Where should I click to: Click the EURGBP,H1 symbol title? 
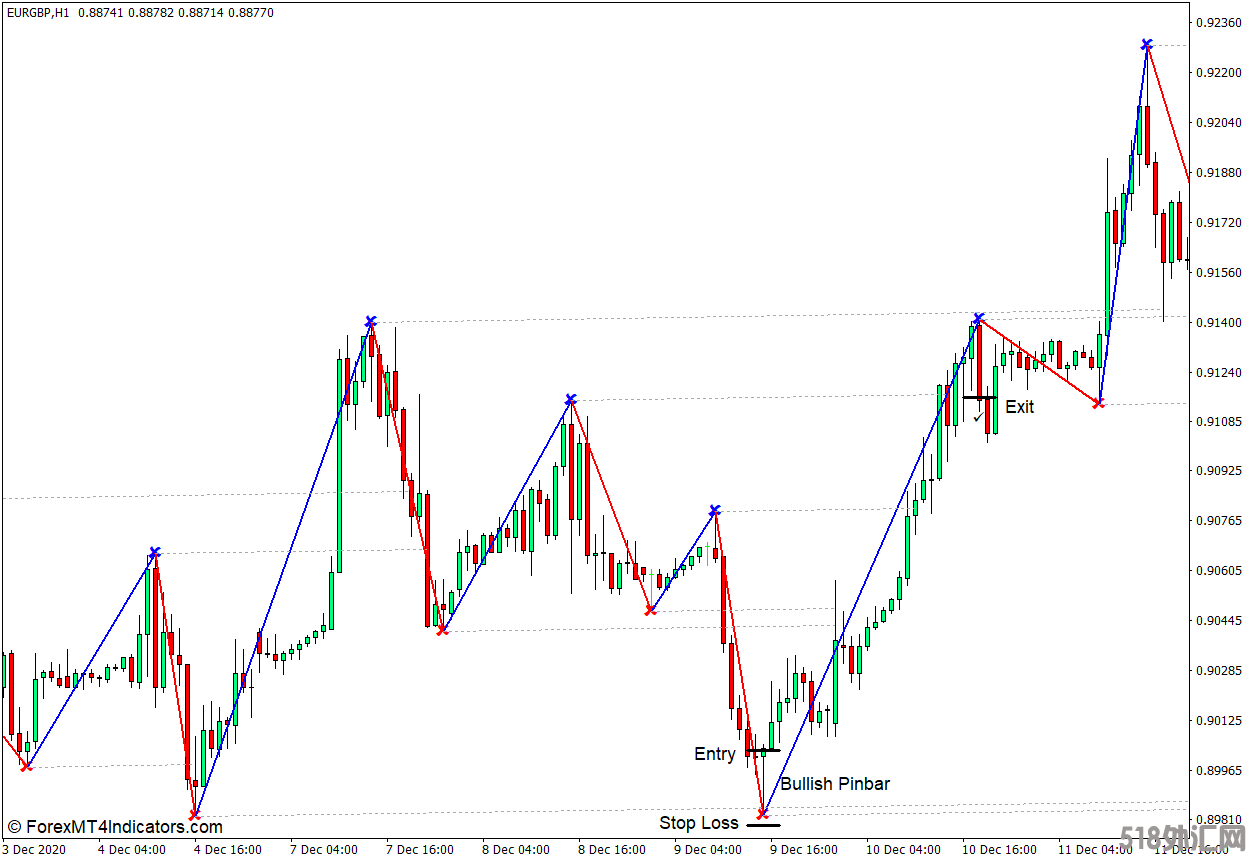(37, 13)
